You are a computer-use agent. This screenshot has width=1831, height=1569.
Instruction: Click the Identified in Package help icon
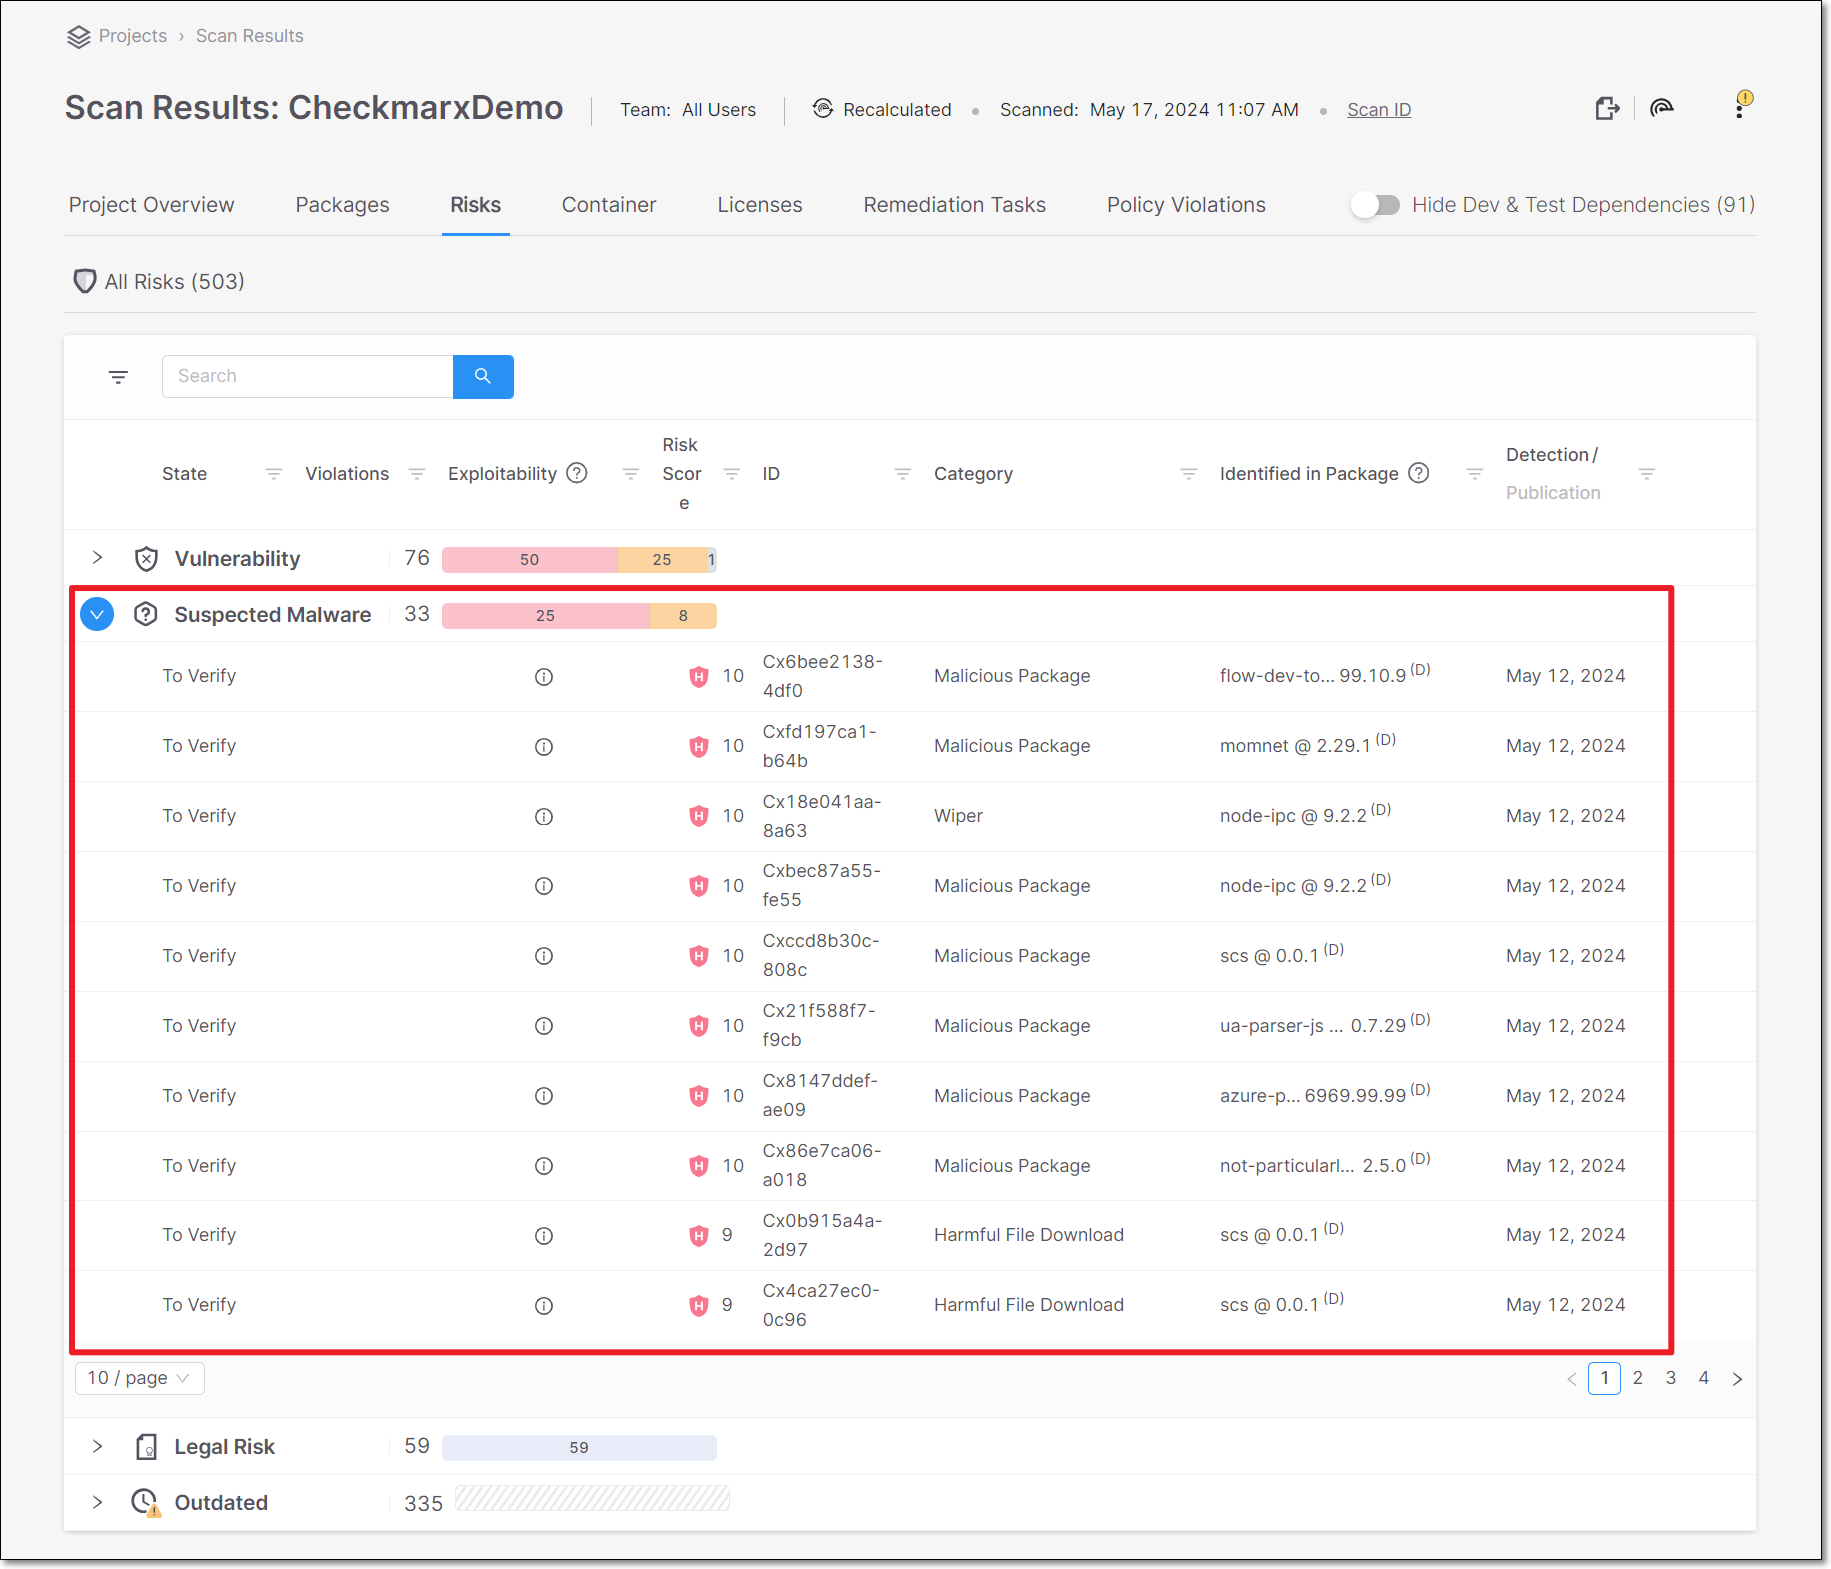[x=1419, y=473]
